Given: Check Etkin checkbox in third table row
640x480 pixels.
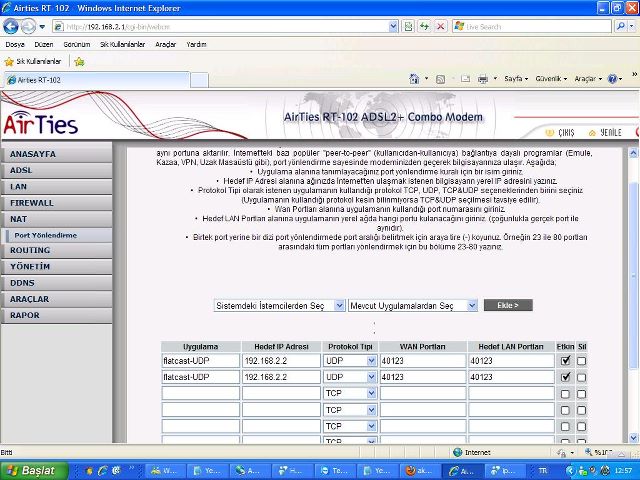Looking at the screenshot, I should click(565, 394).
